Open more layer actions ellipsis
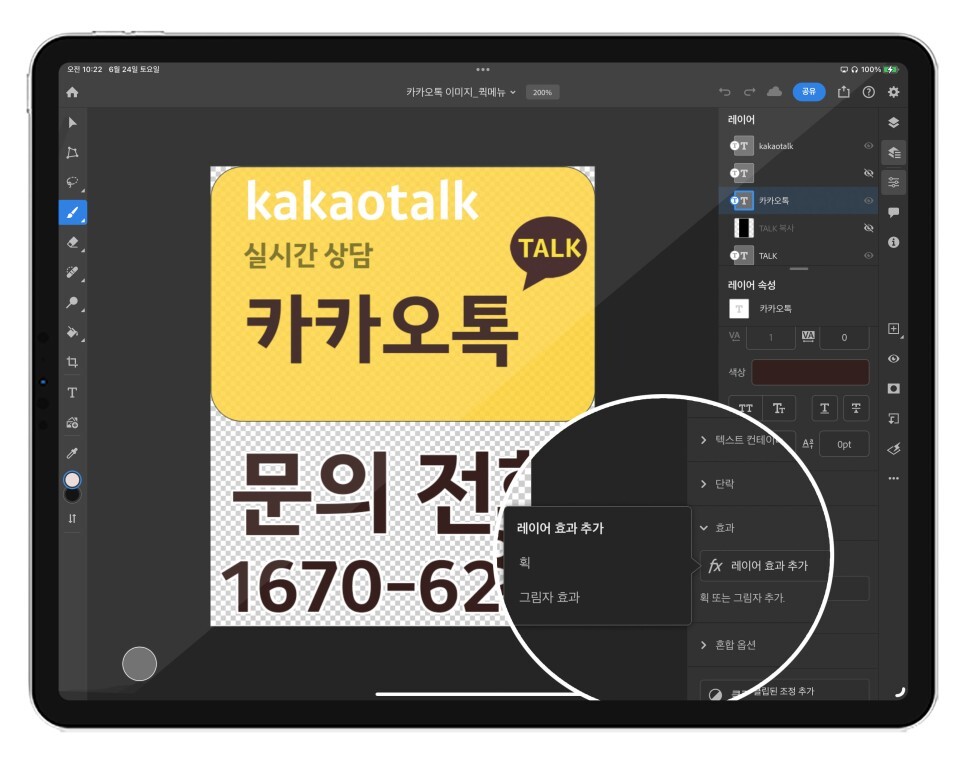Viewport: 966px width, 763px height. pos(893,478)
